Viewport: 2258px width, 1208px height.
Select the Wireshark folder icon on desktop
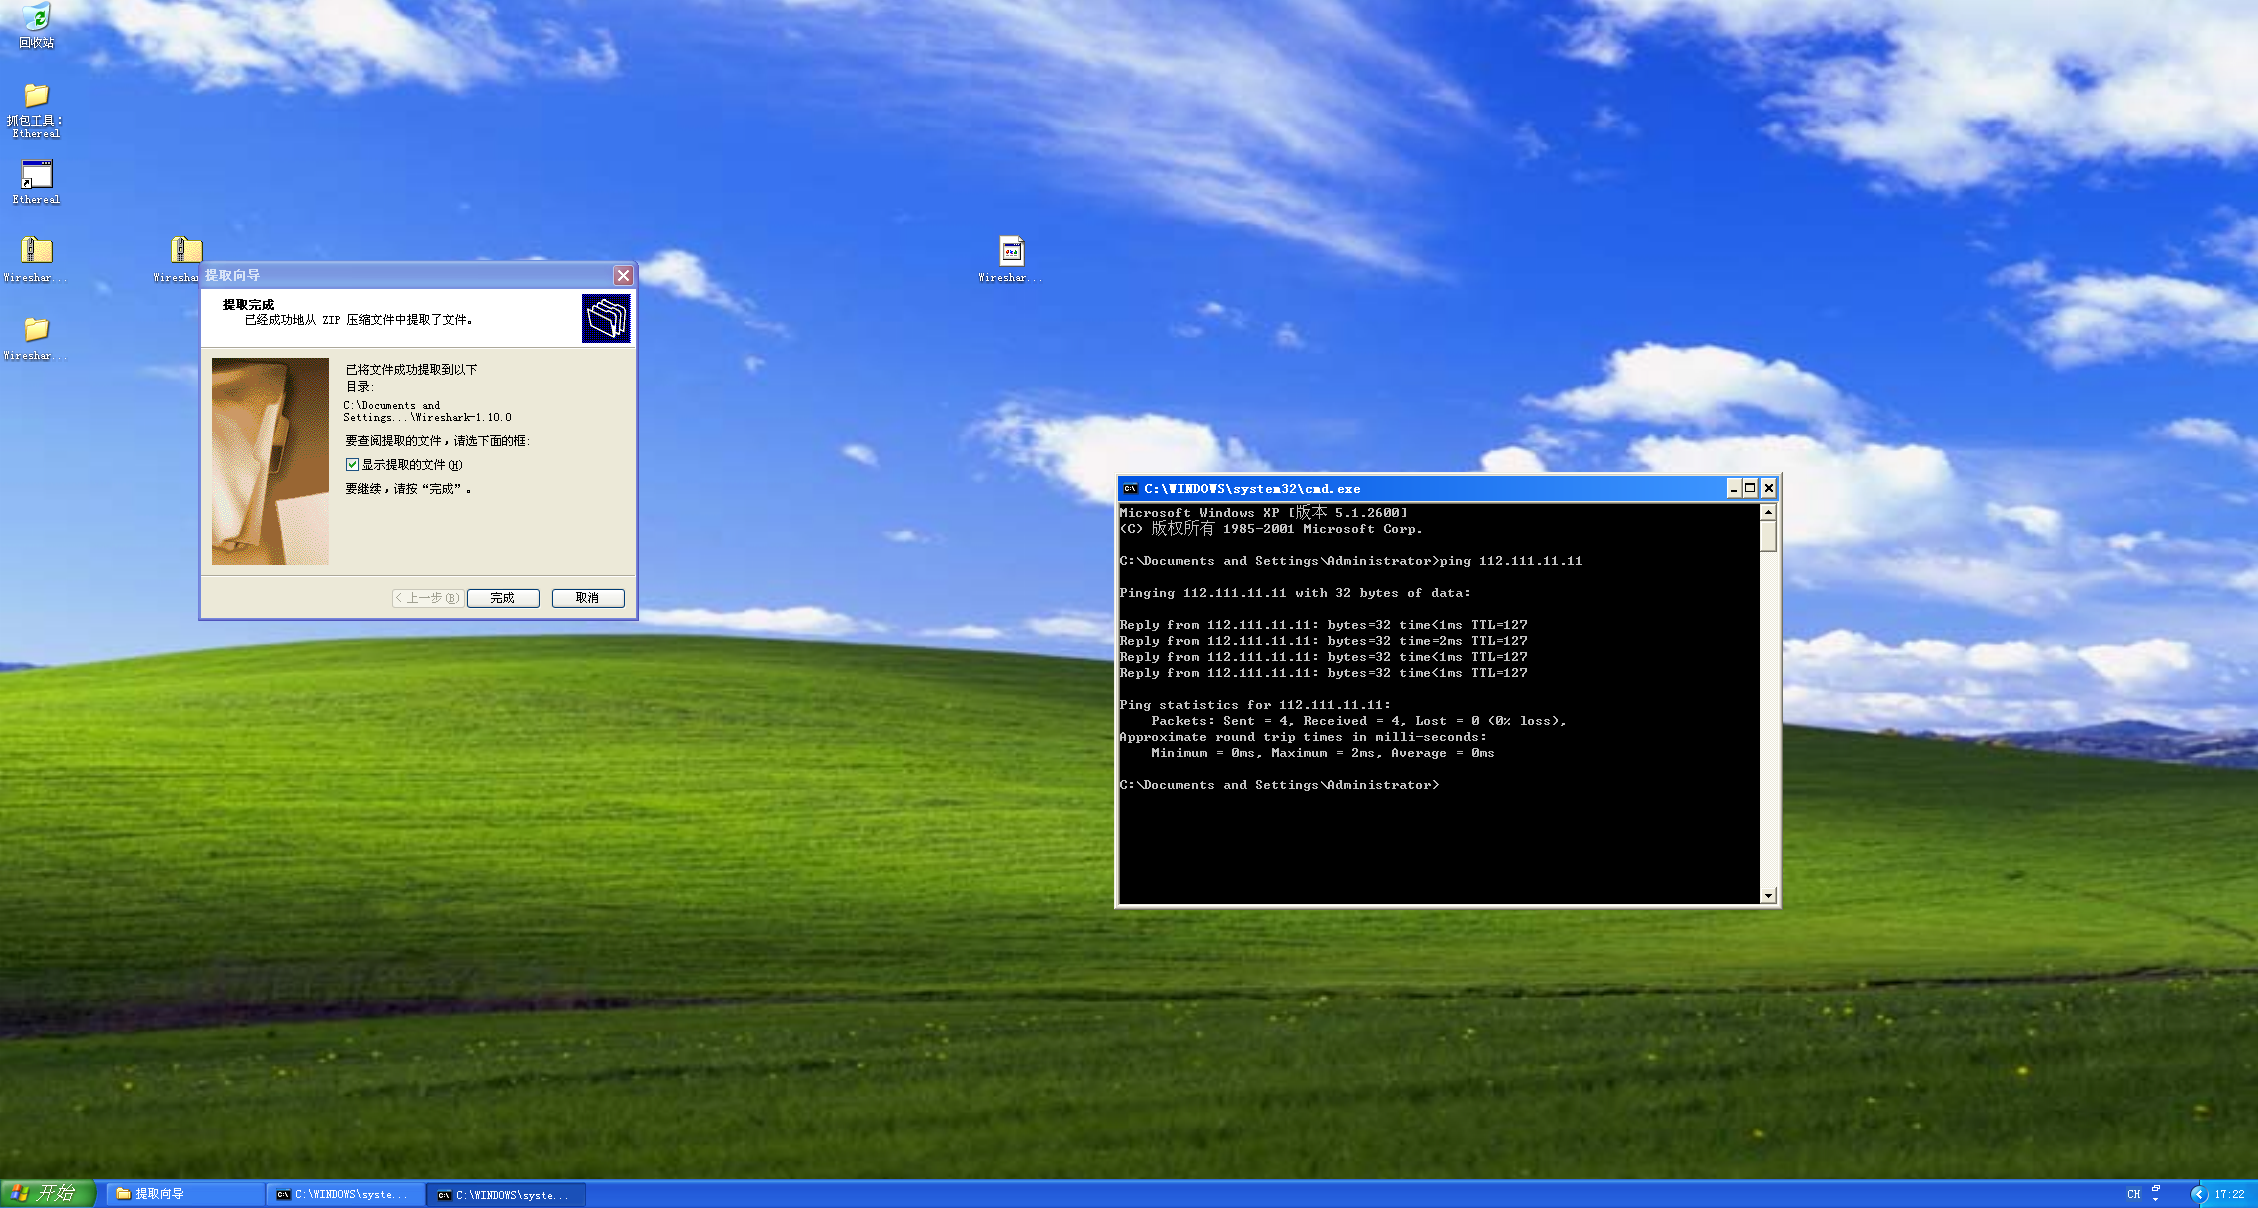click(36, 329)
